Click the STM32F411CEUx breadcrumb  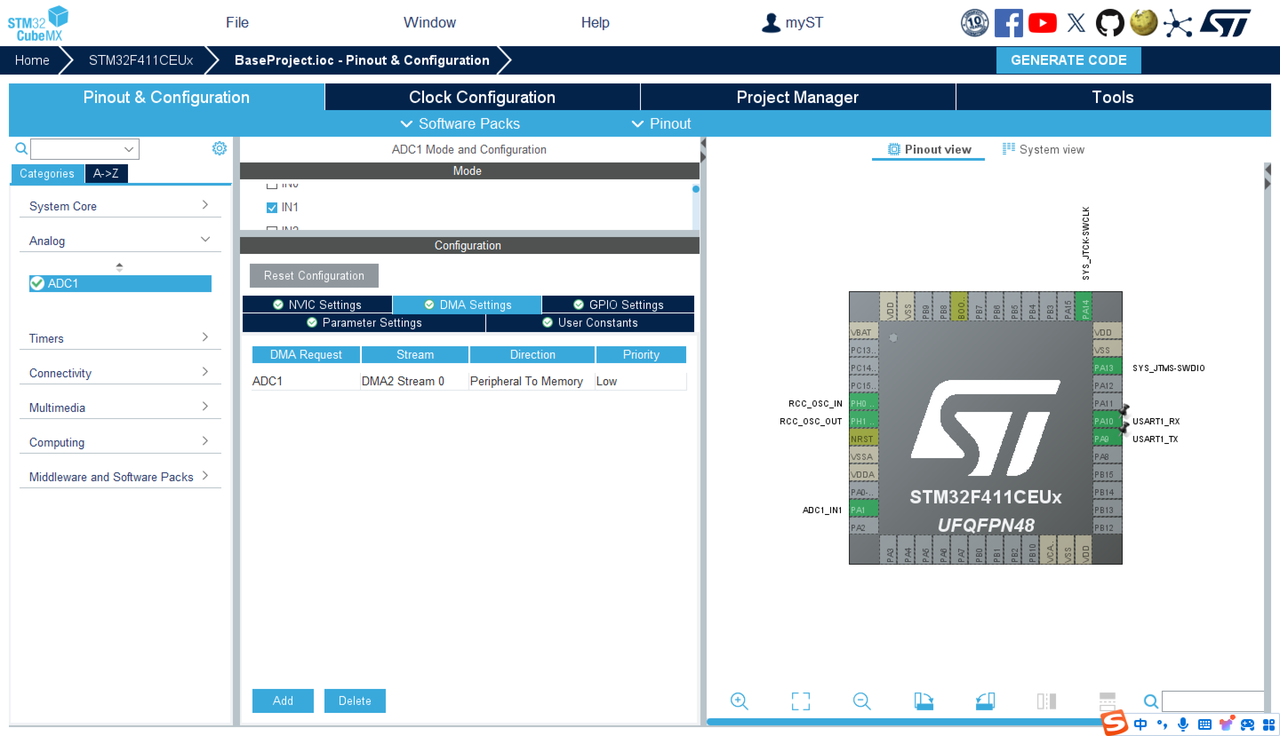tap(141, 60)
